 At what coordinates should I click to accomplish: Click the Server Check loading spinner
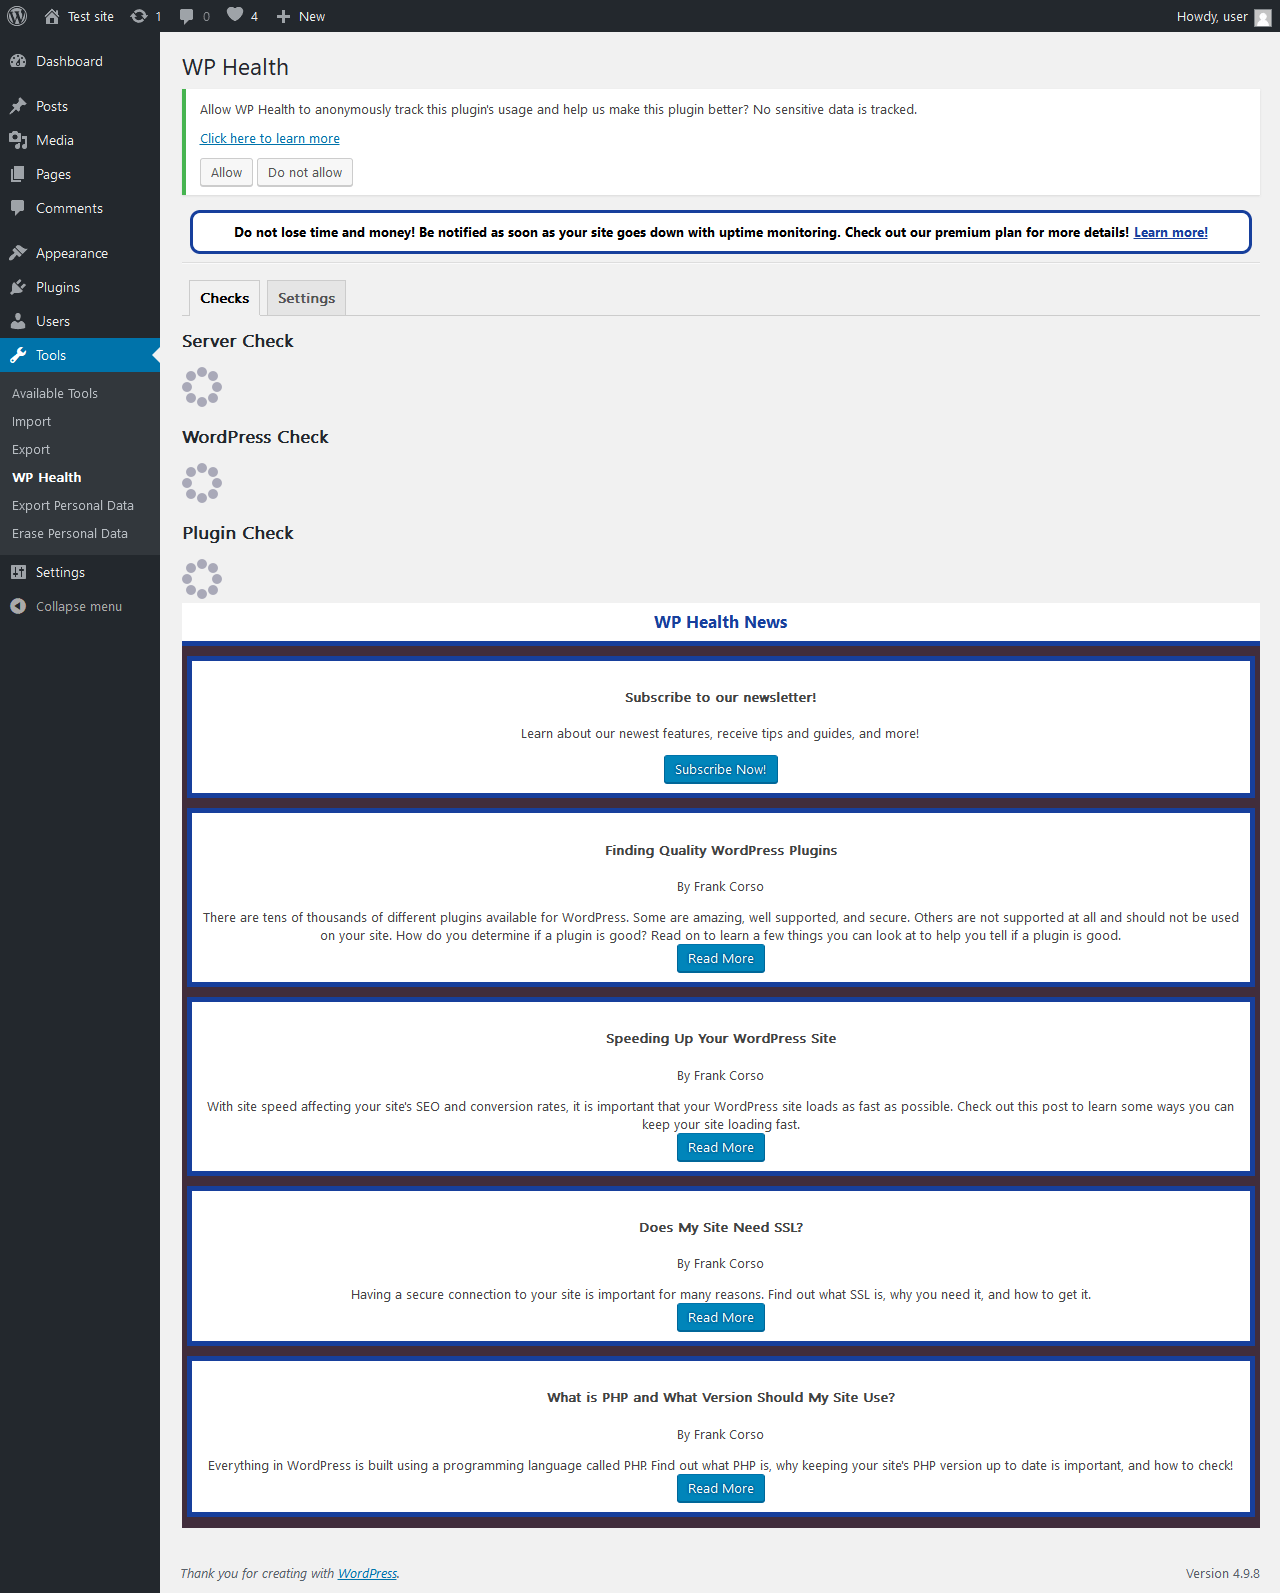point(202,387)
